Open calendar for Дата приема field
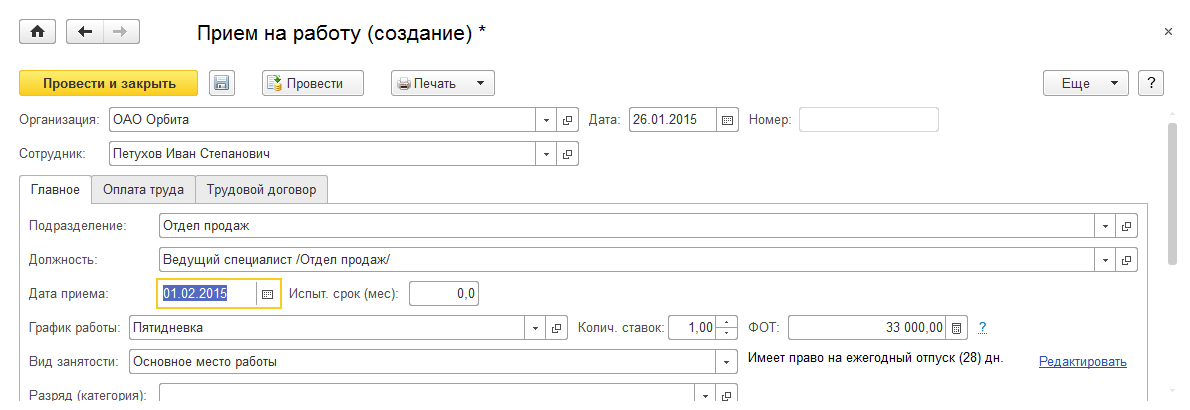 tap(267, 294)
